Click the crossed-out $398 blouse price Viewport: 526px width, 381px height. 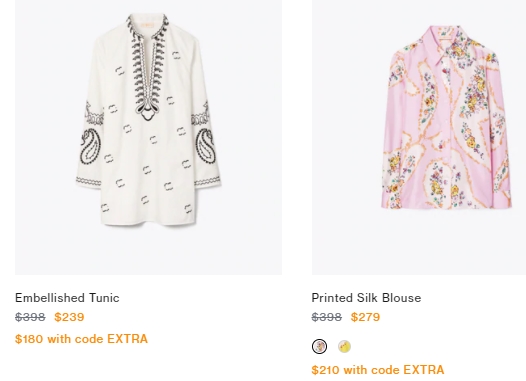[x=327, y=317]
